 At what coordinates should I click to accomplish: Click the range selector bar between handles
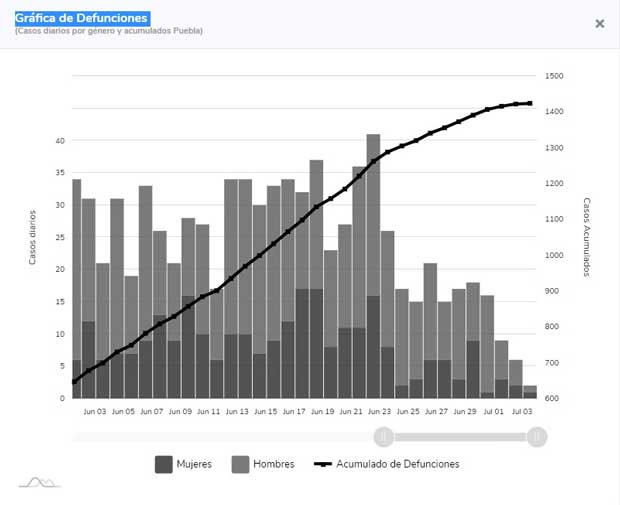pyautogui.click(x=460, y=437)
